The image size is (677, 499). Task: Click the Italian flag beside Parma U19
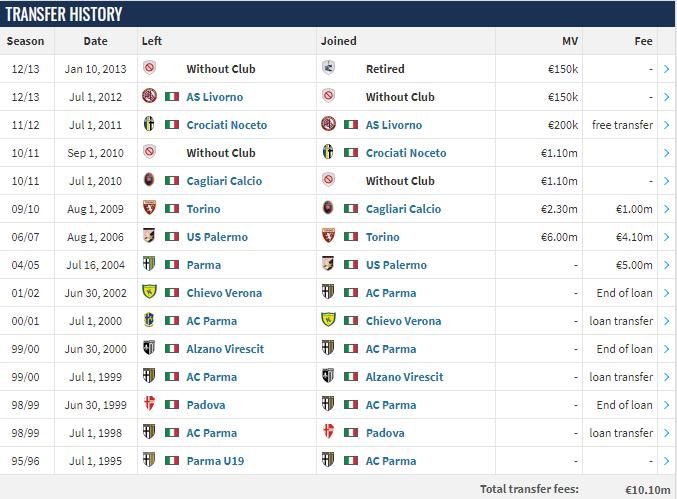[172, 461]
